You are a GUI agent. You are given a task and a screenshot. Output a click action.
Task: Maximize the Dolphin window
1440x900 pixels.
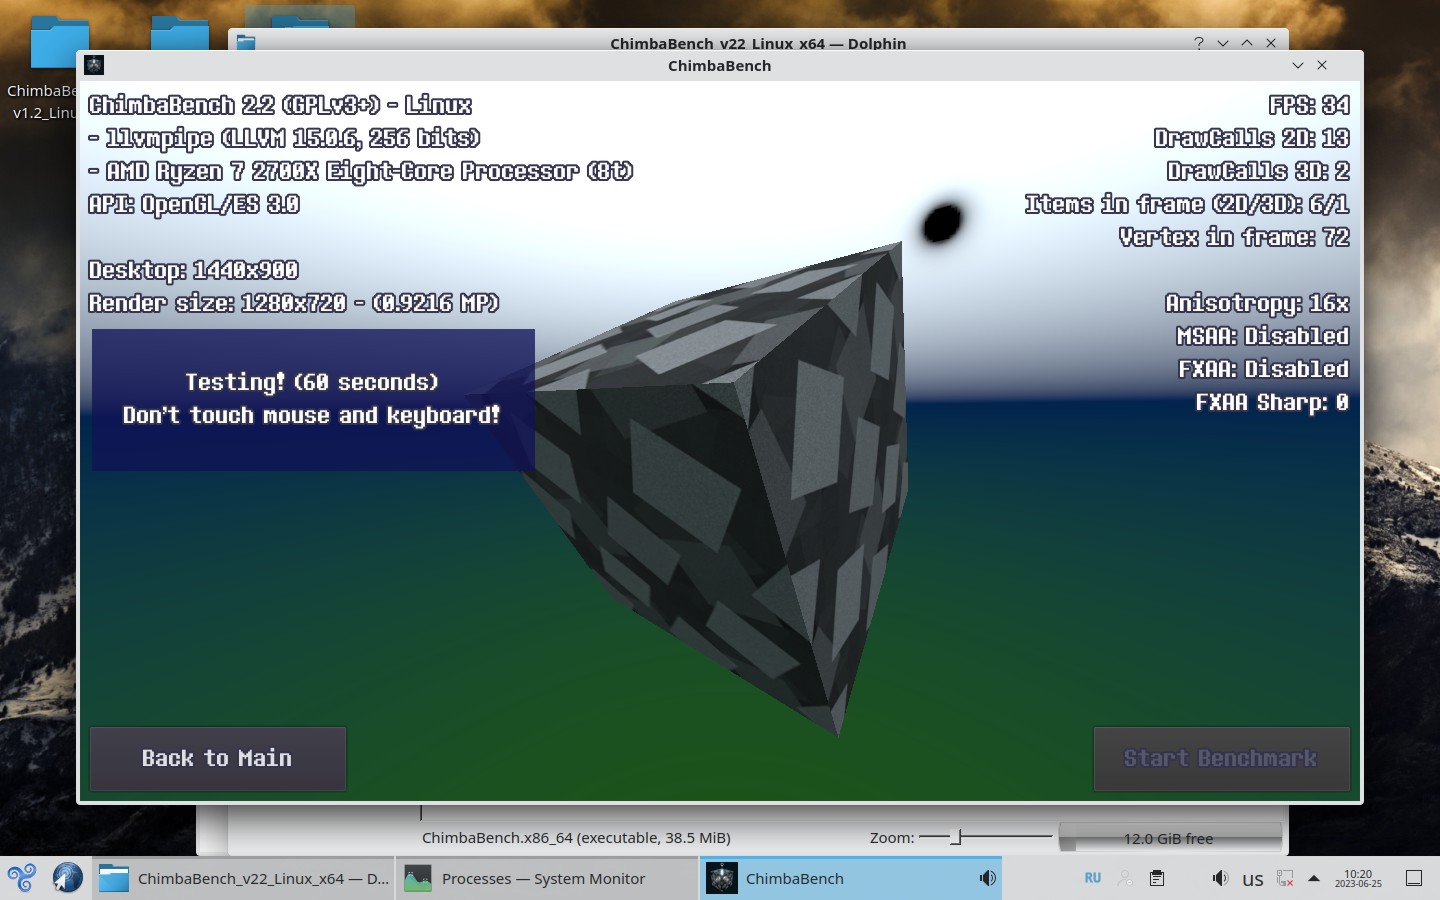(1247, 43)
